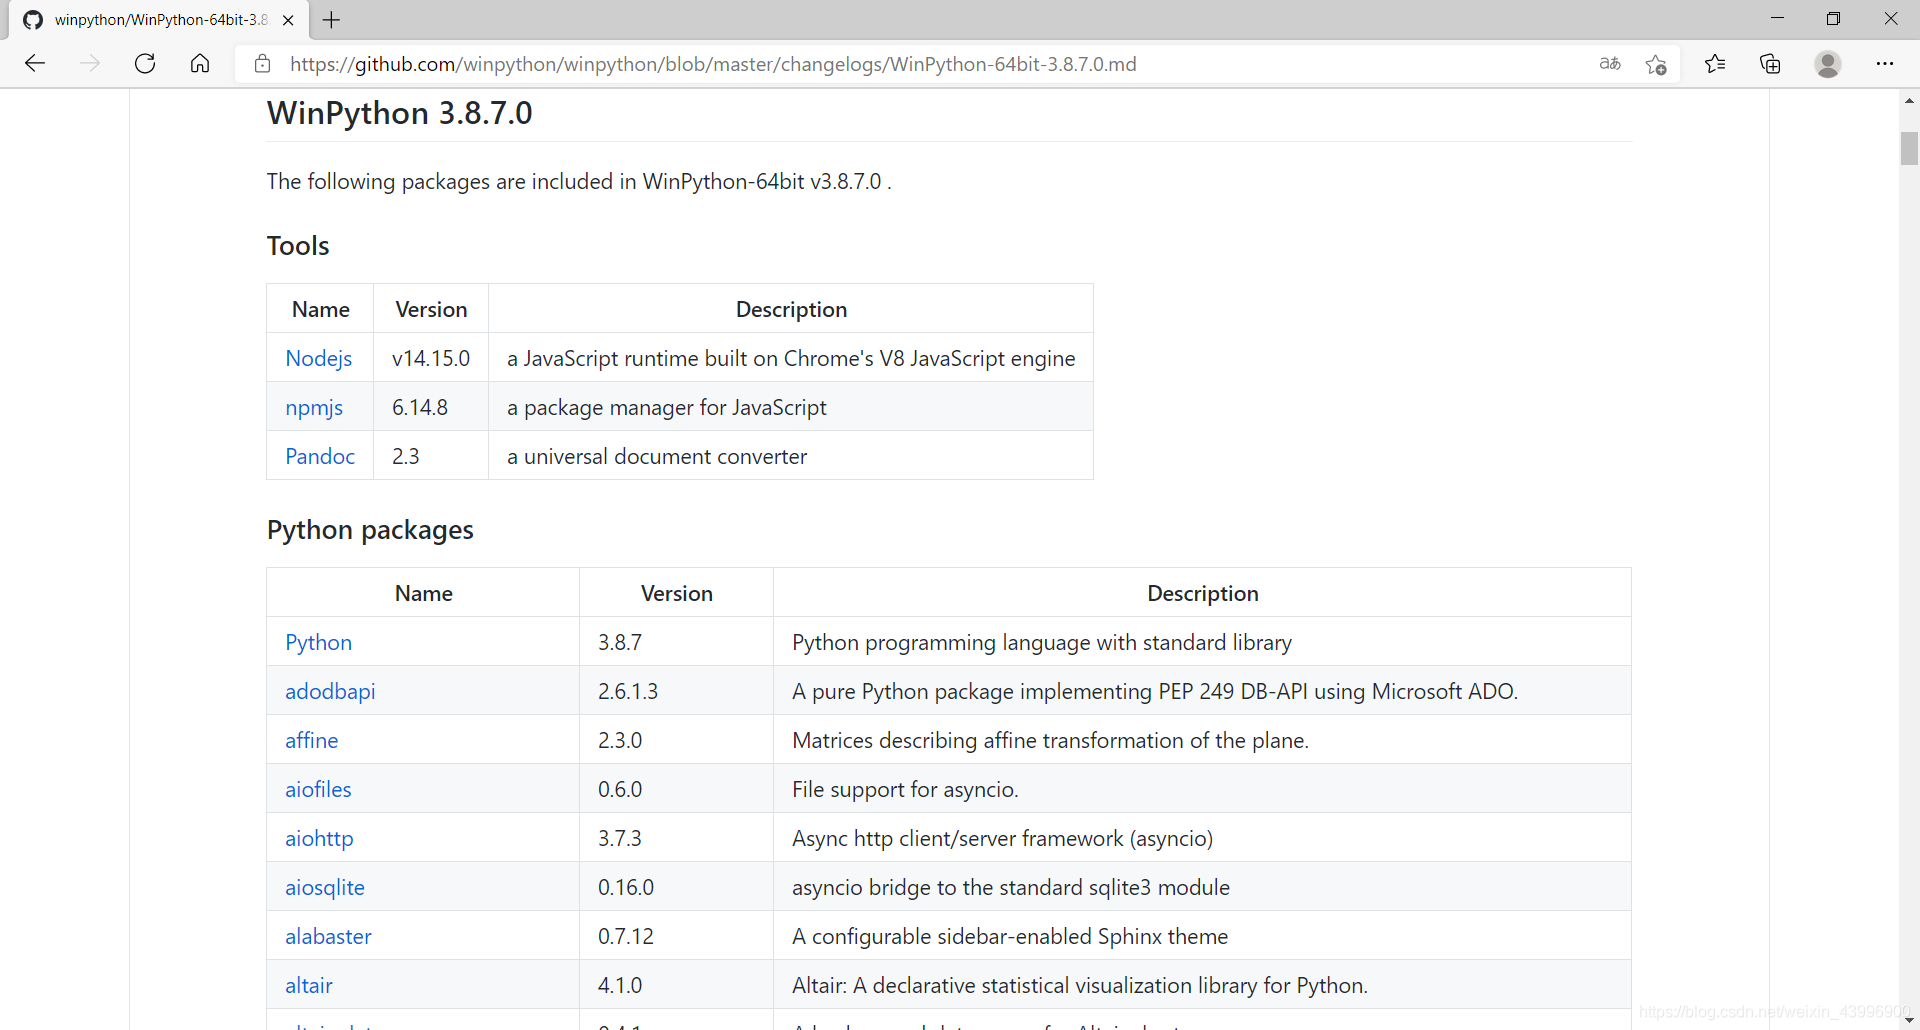Viewport: 1920px width, 1030px height.
Task: Click the page scrollbar thumb
Action: point(1909,148)
